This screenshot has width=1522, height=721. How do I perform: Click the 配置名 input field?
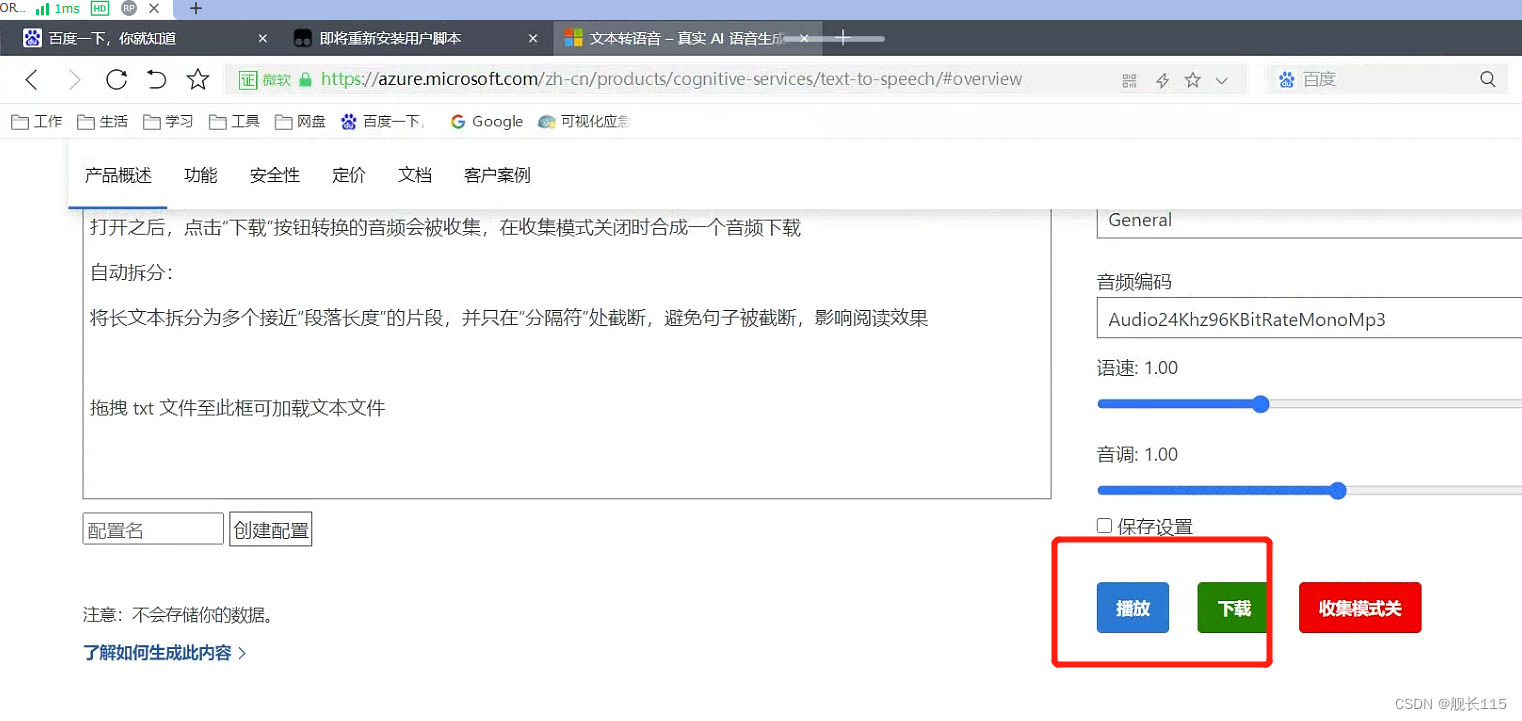[153, 529]
